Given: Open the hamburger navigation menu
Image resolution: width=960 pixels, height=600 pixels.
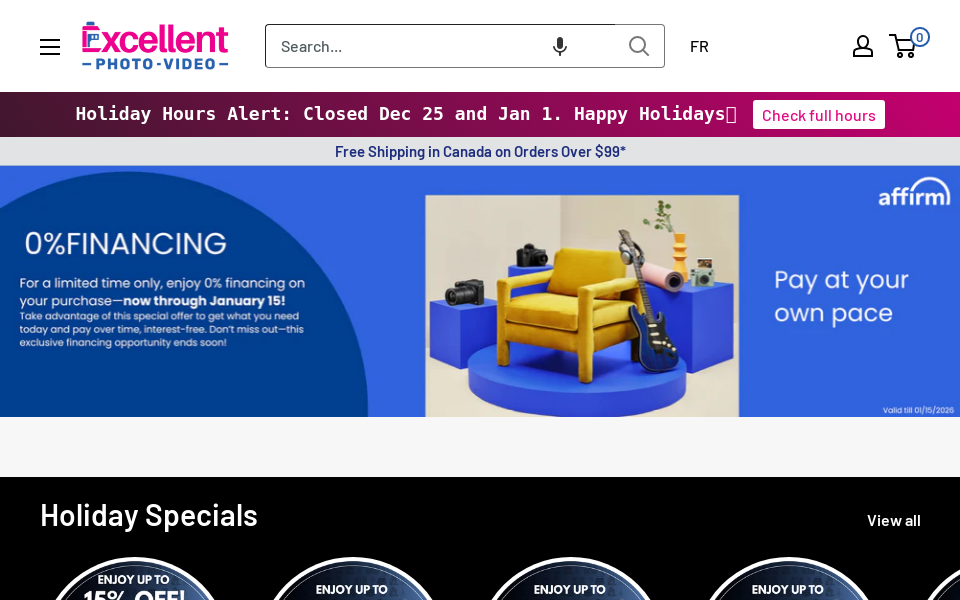Looking at the screenshot, I should [50, 47].
